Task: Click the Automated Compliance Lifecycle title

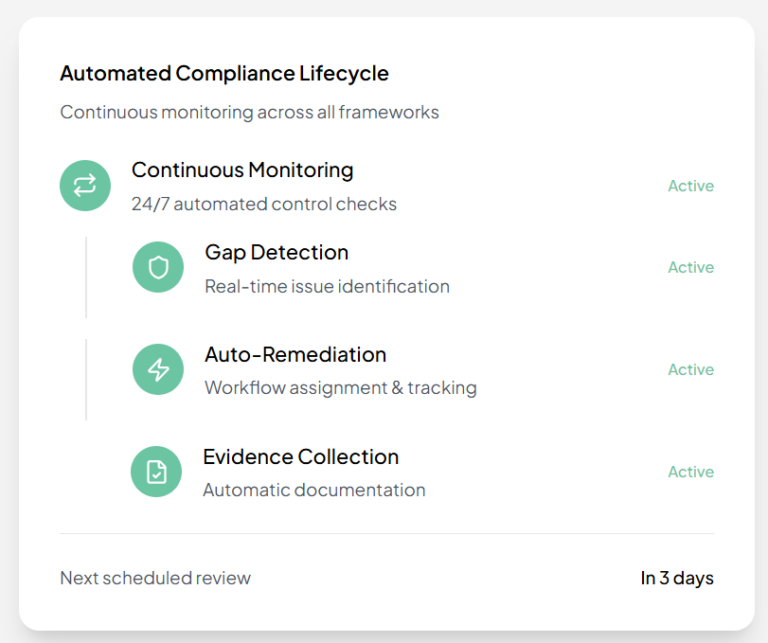Action: click(x=224, y=73)
